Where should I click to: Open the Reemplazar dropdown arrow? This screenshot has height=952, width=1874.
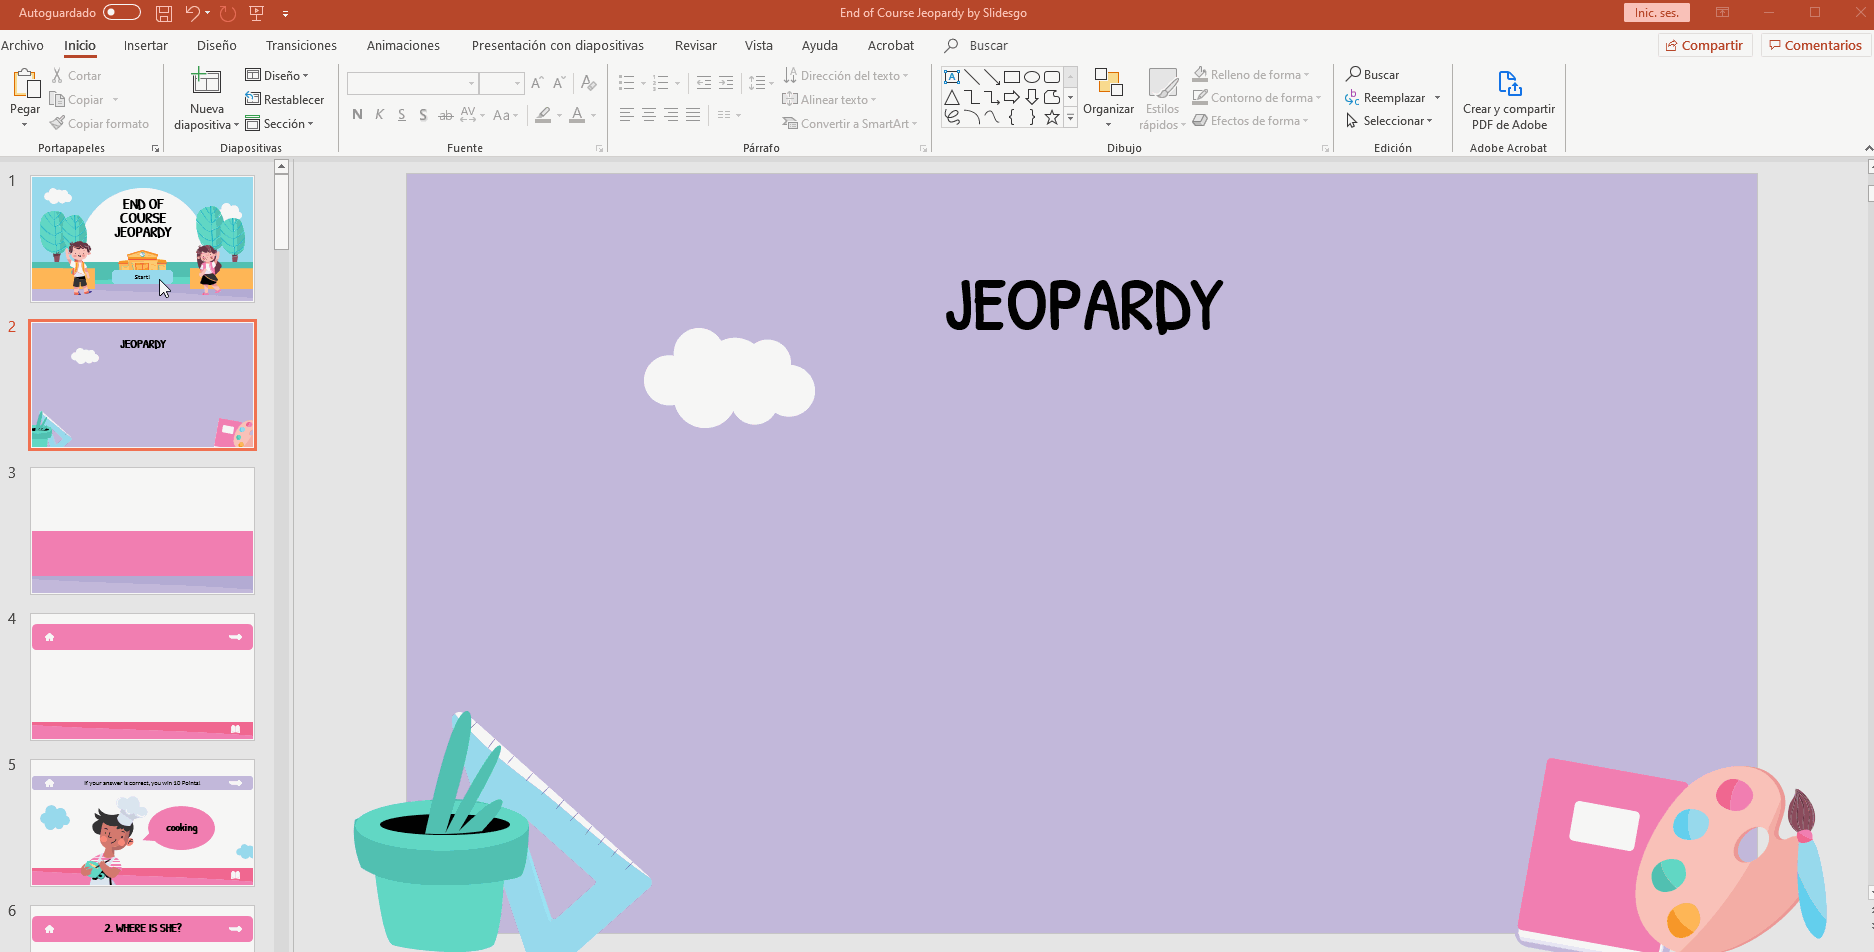coord(1437,98)
